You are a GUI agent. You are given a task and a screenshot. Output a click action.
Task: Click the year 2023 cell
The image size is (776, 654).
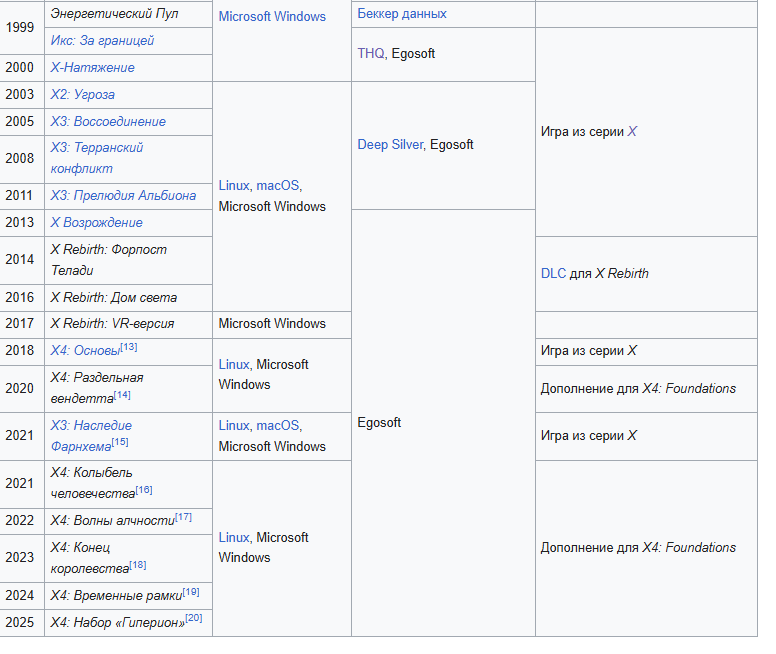click(22, 558)
